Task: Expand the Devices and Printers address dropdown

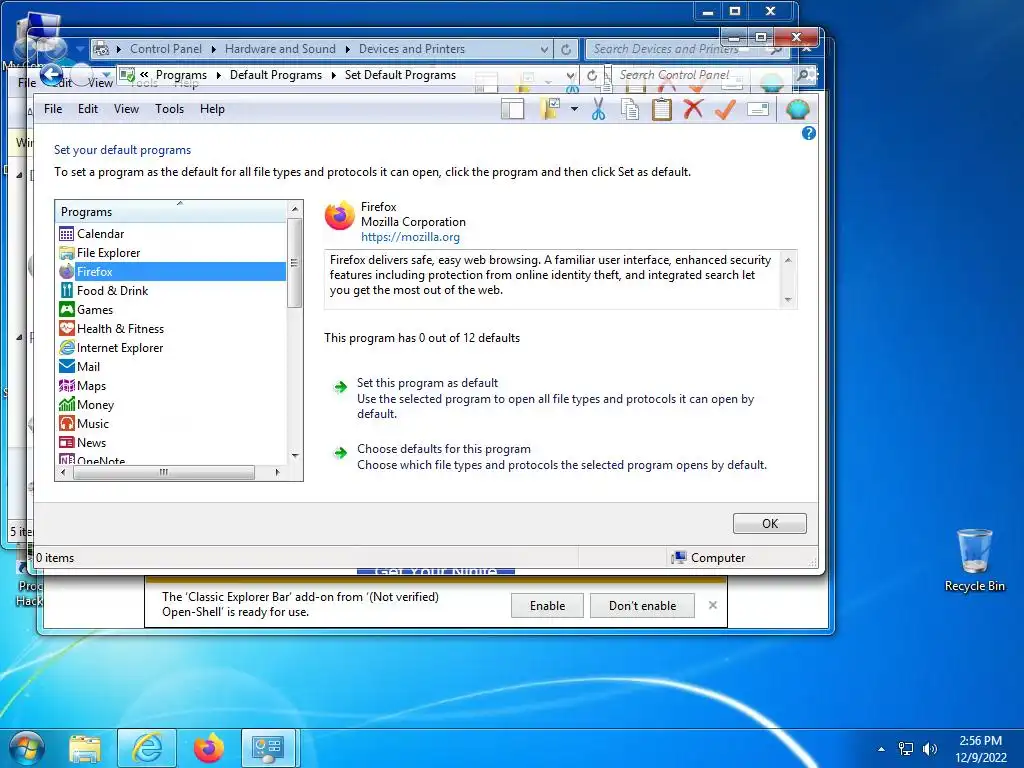Action: (x=545, y=49)
